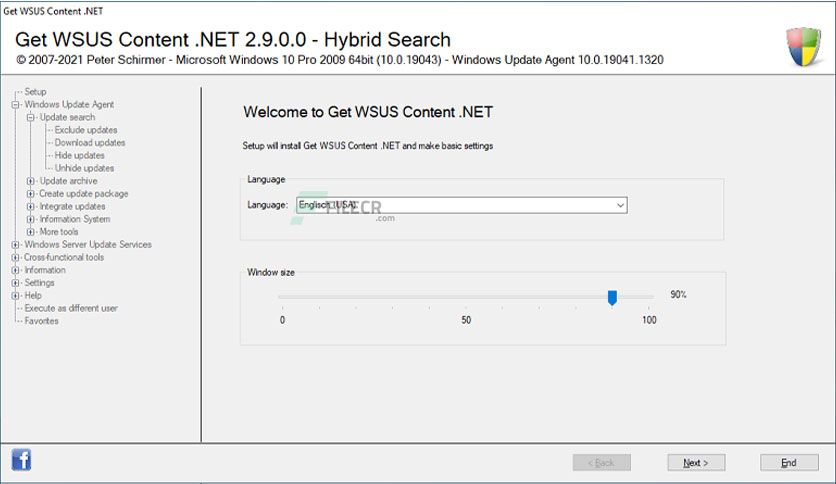
Task: Select the Help tree item
Action: 33,296
